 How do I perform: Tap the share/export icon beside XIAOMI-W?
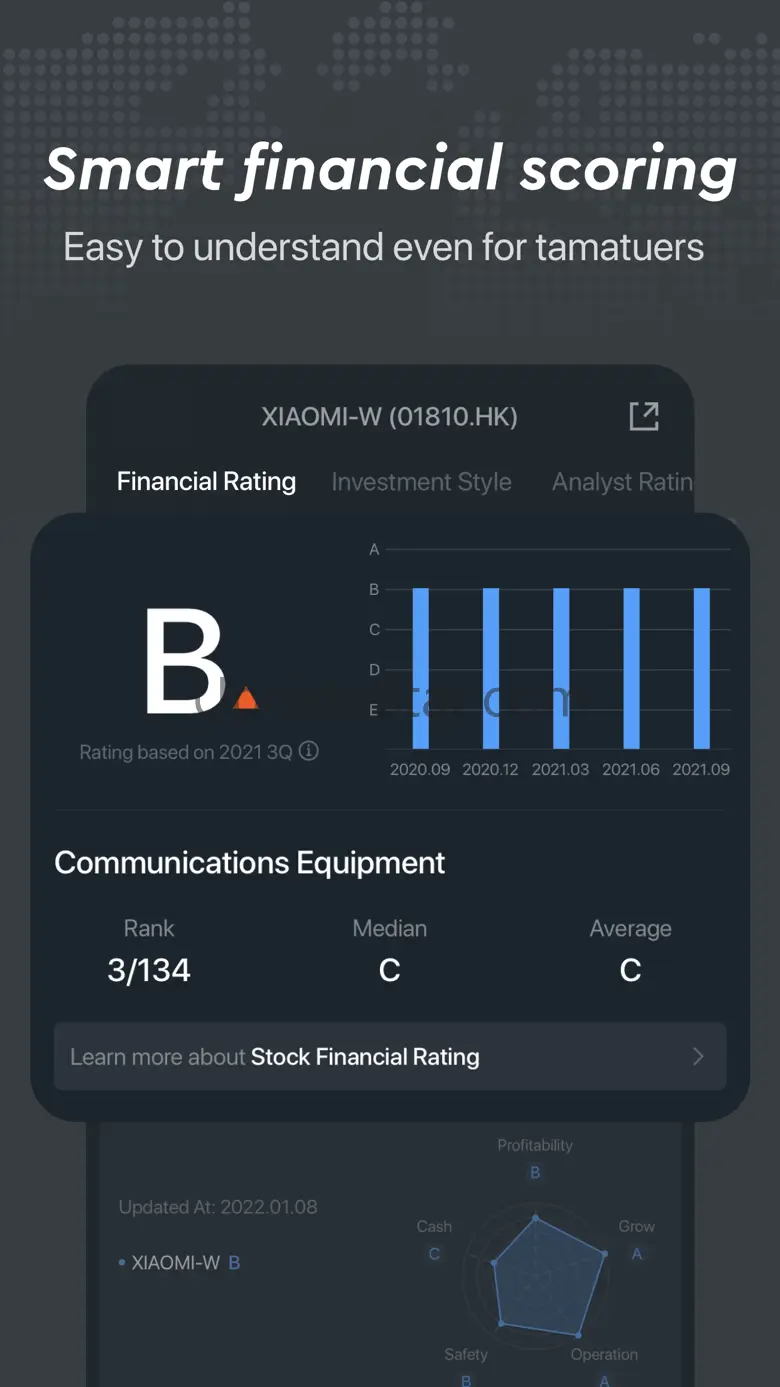pos(644,416)
